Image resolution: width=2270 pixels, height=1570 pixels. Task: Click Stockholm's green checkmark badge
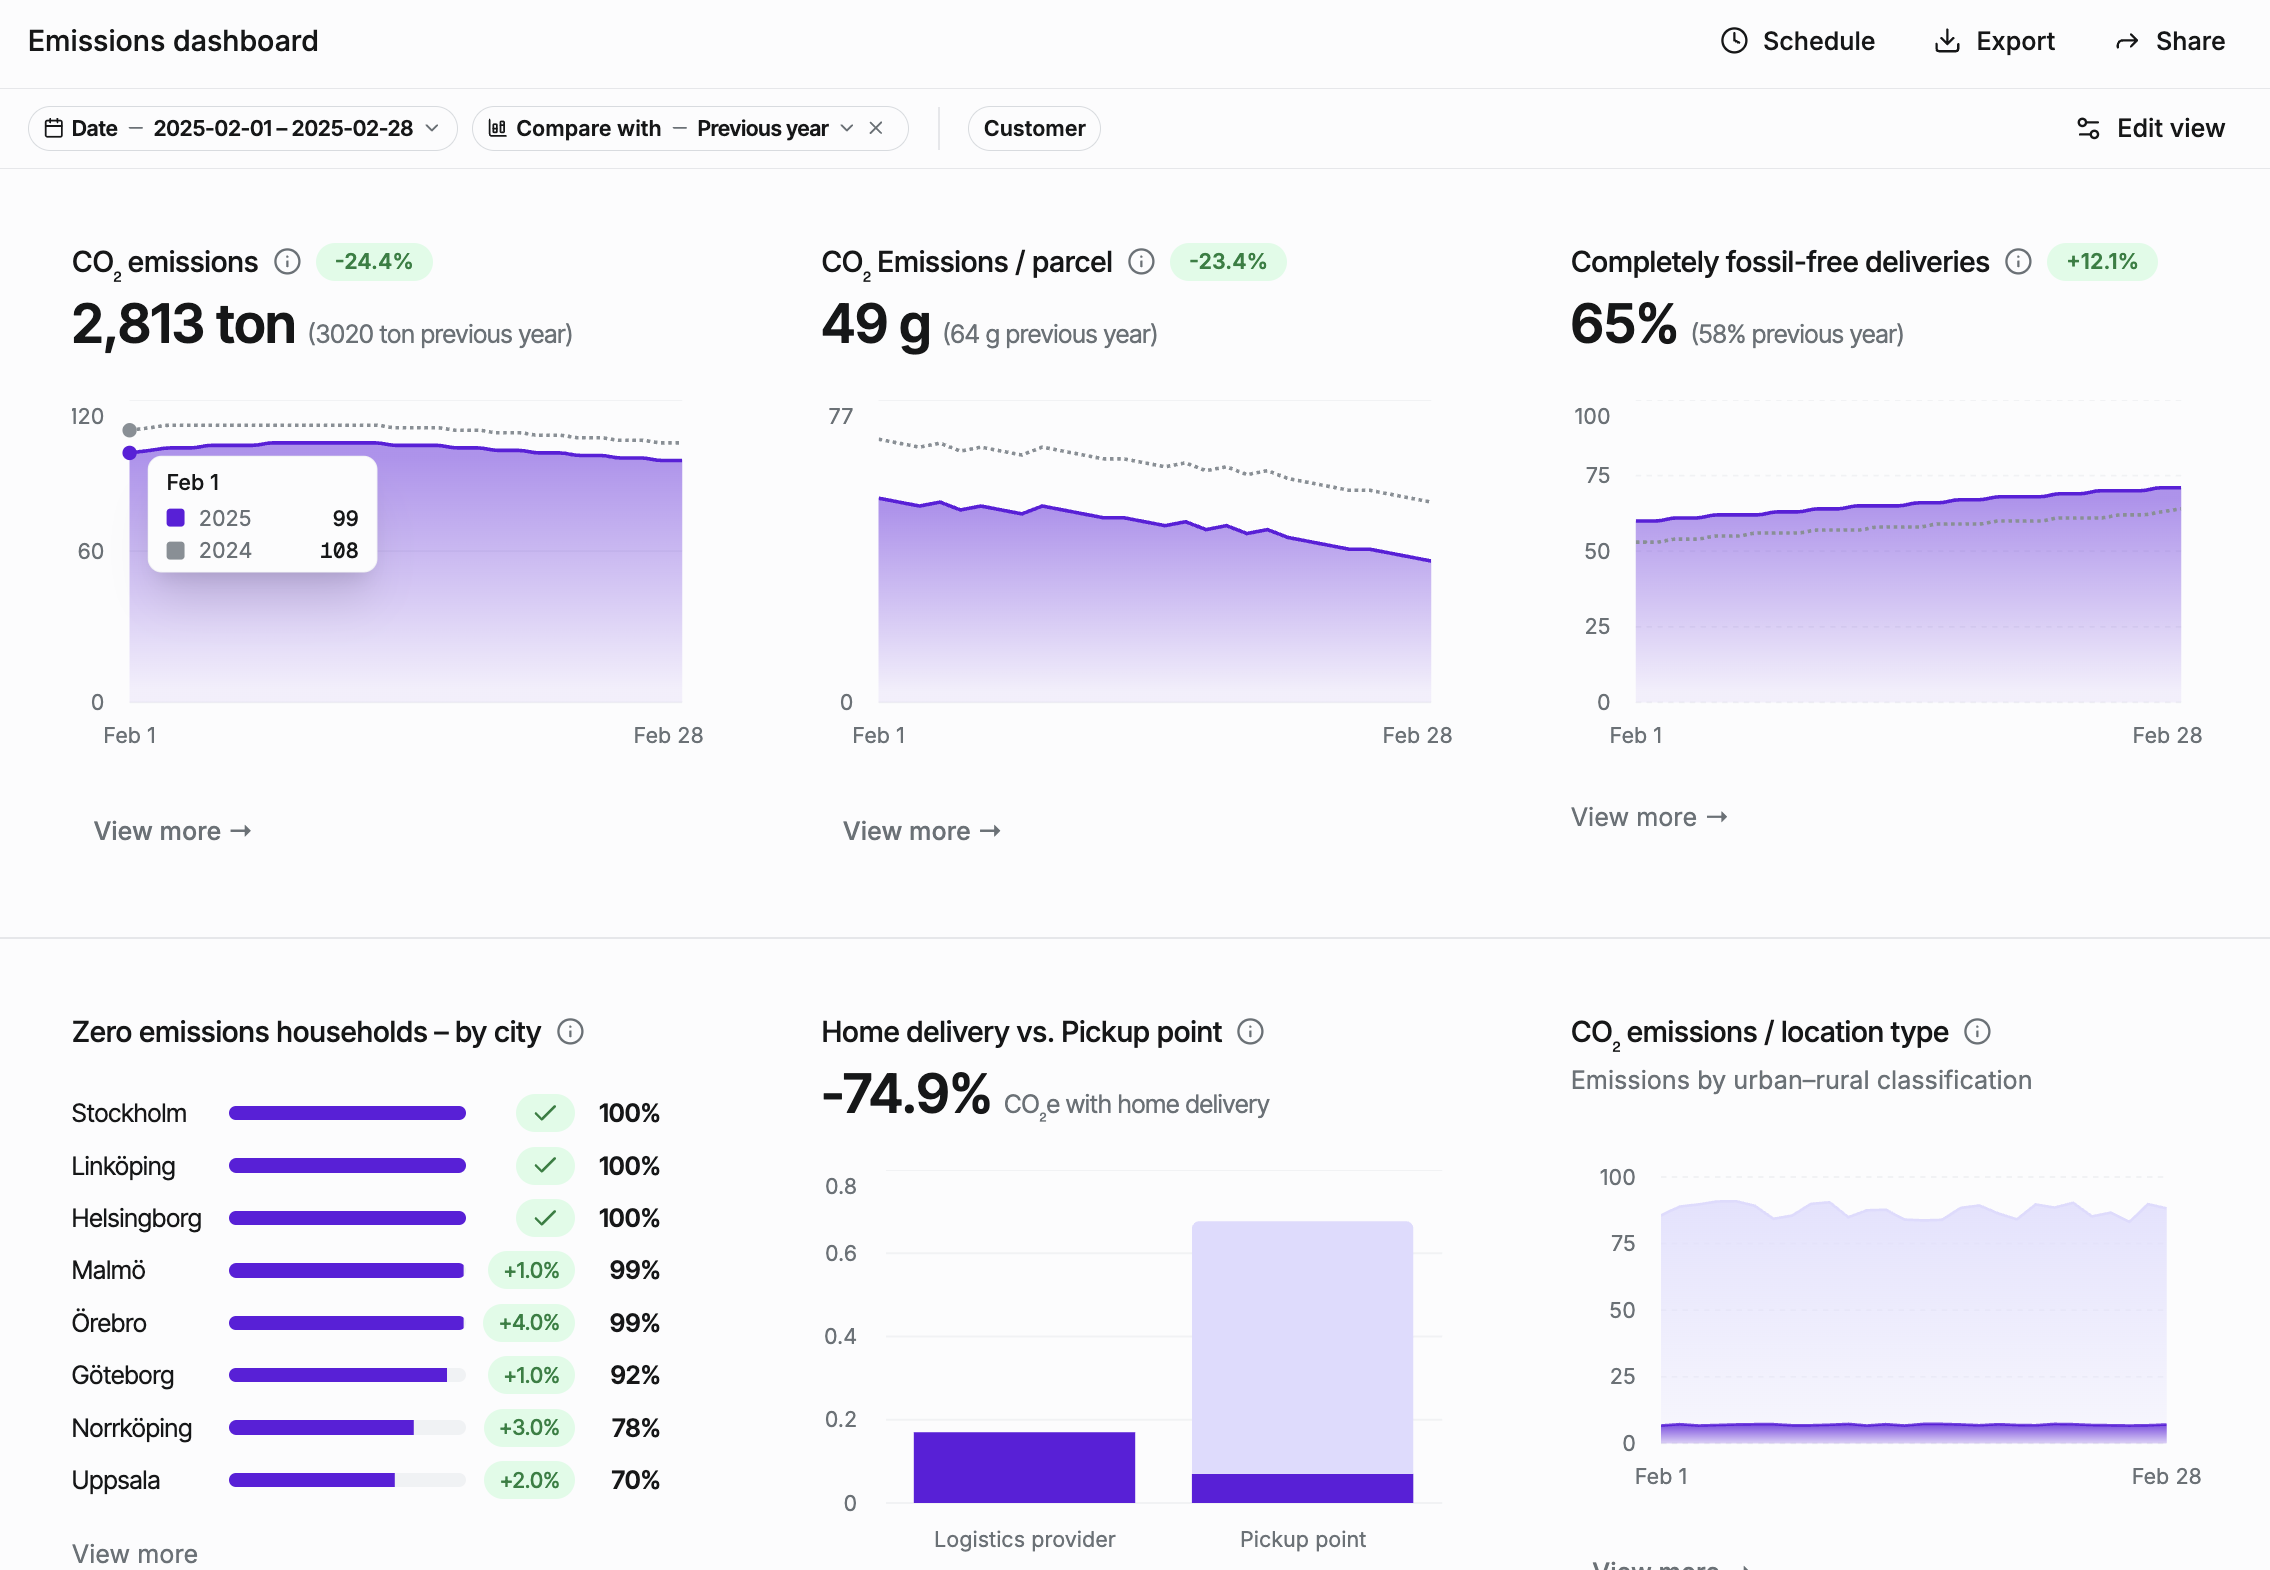(x=545, y=1113)
